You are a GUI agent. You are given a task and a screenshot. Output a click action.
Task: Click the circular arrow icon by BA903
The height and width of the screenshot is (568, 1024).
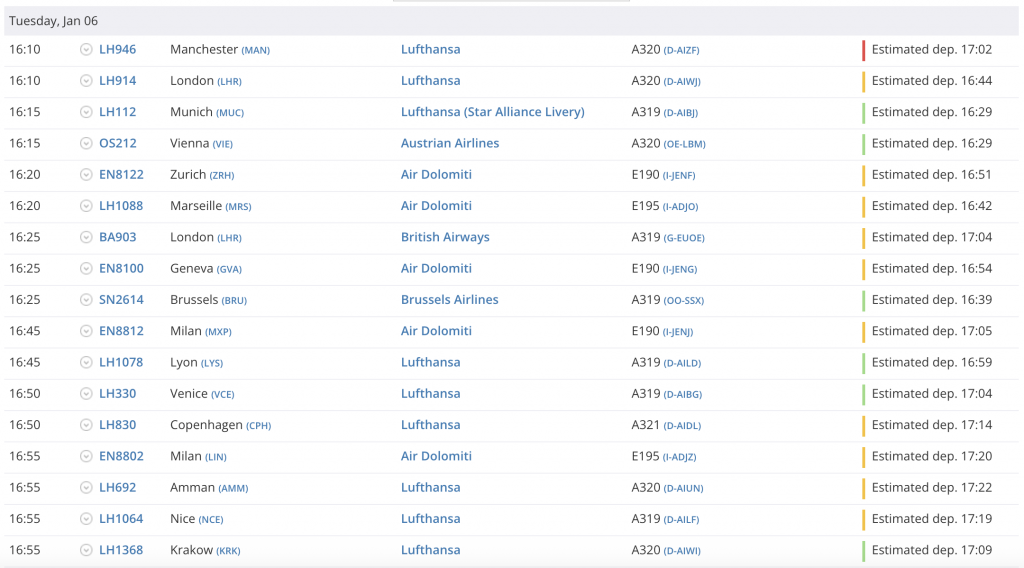tap(86, 238)
